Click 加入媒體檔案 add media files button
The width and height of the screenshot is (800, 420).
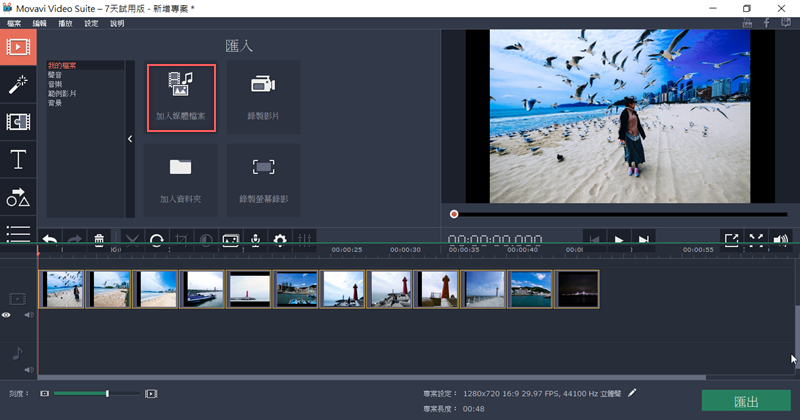pyautogui.click(x=181, y=97)
